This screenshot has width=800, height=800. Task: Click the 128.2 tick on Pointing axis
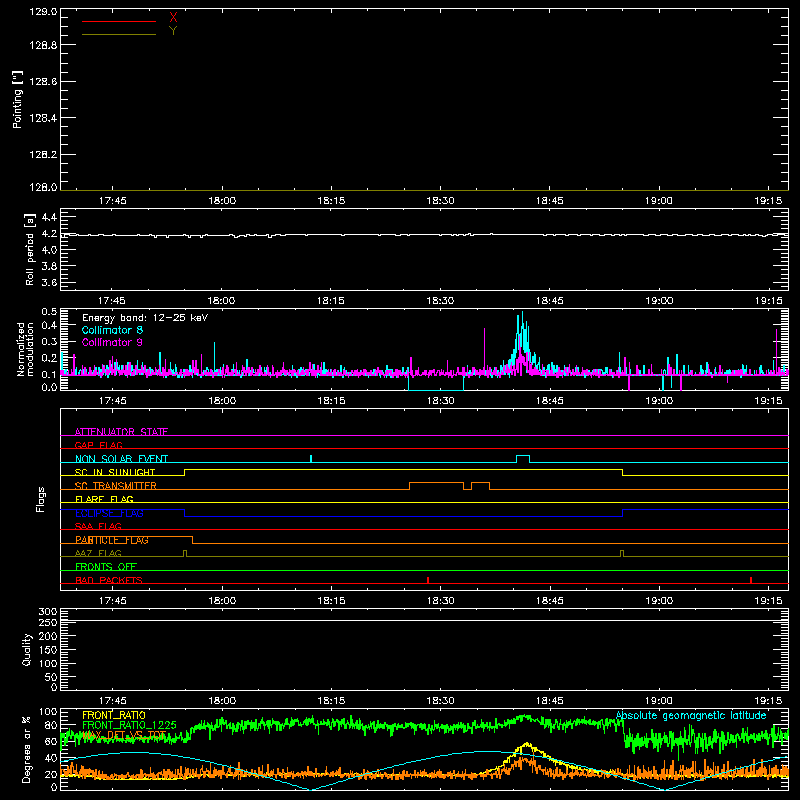point(43,155)
